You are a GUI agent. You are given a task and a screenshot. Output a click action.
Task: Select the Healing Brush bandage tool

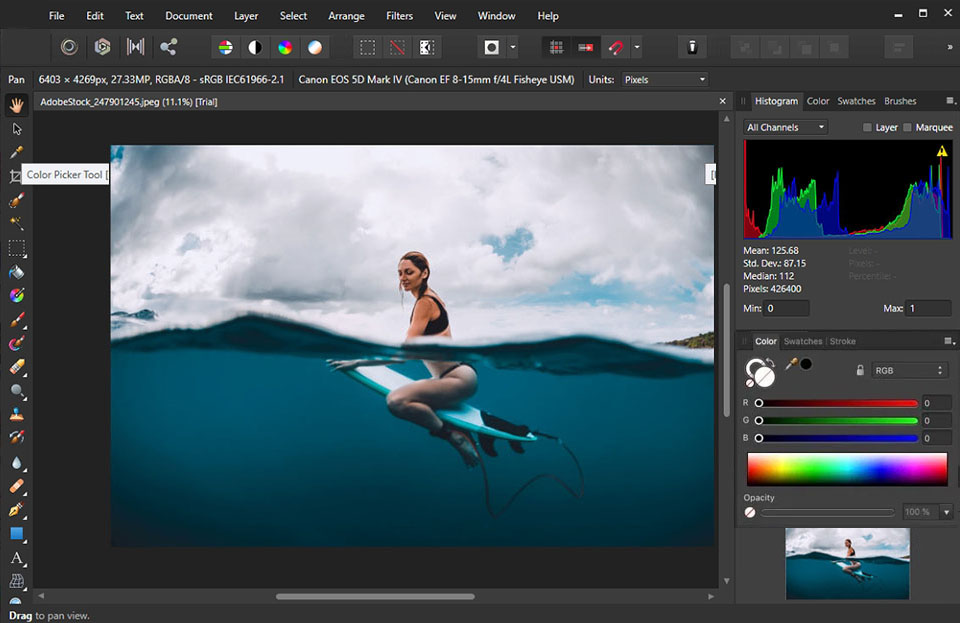[x=17, y=487]
